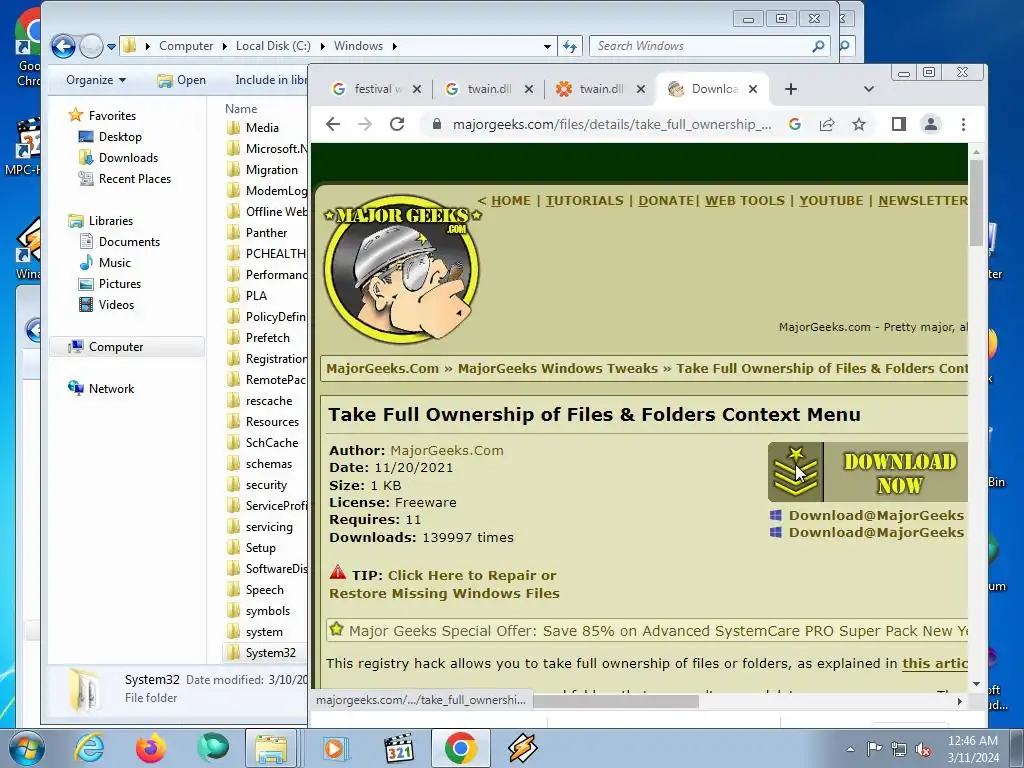The width and height of the screenshot is (1024, 768).
Task: Open Documents library
Action: point(129,242)
